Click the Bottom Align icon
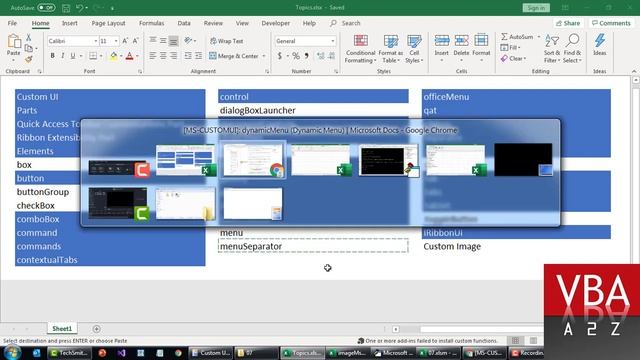The image size is (640, 360). [173, 41]
